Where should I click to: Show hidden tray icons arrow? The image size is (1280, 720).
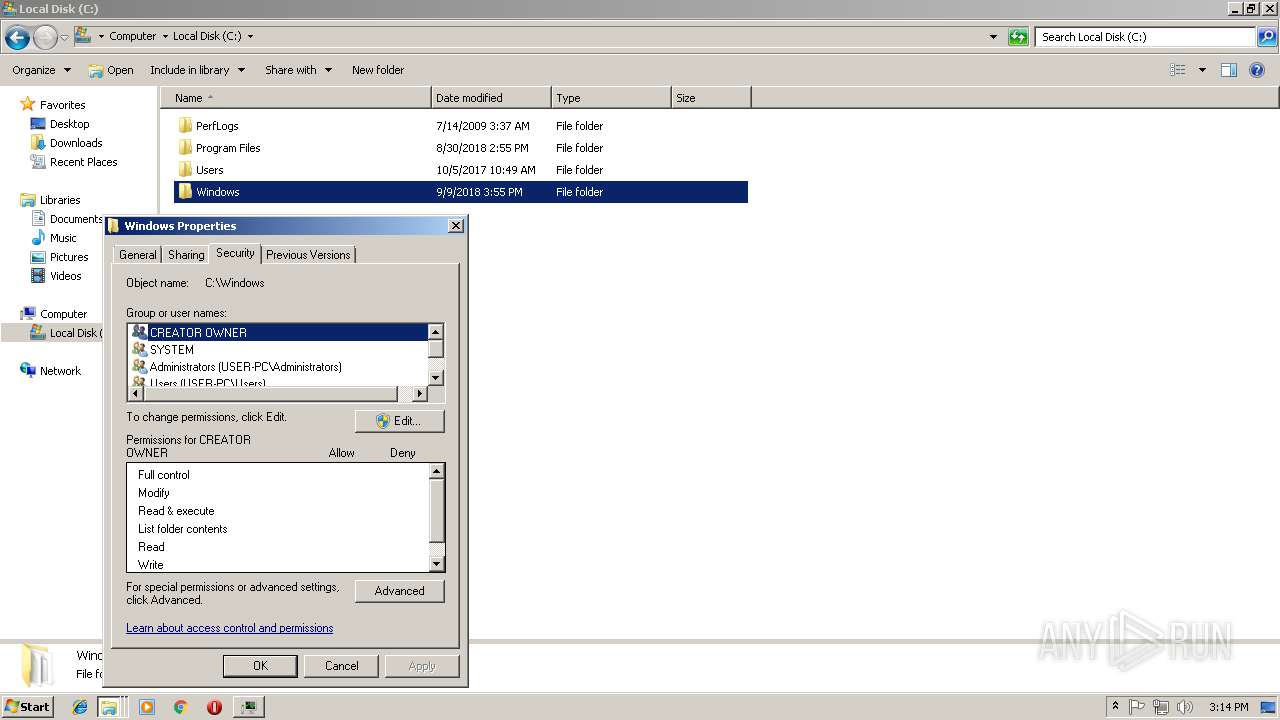click(1115, 707)
